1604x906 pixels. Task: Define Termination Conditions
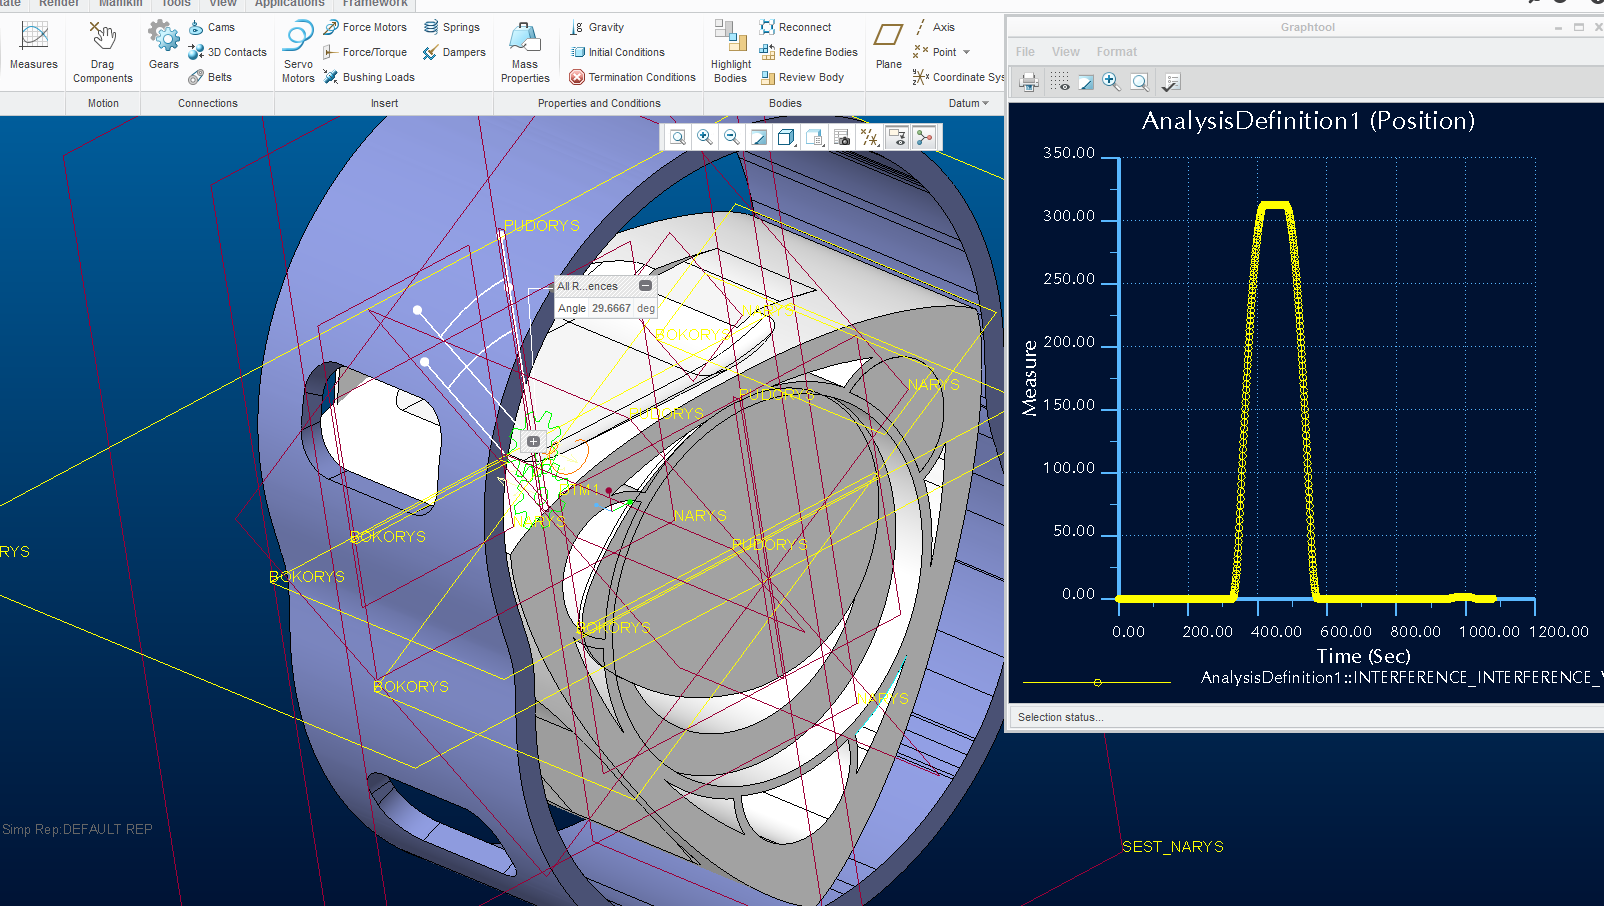pos(633,77)
